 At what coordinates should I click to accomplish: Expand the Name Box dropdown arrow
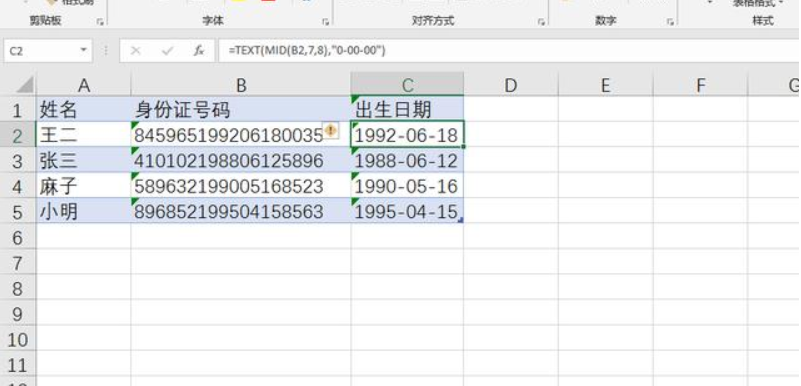tap(83, 51)
